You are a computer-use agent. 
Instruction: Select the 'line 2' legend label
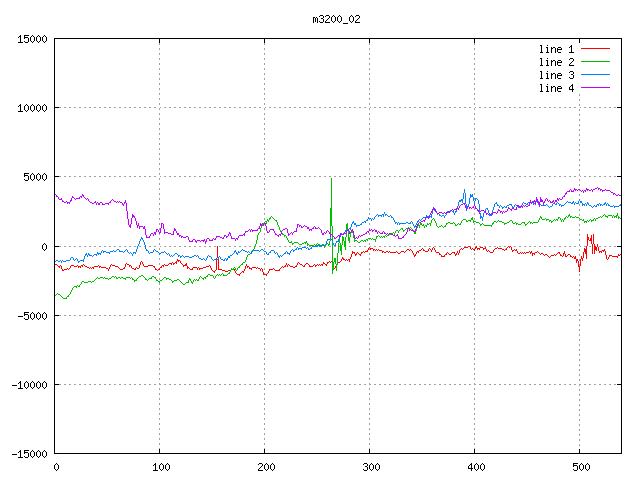(x=556, y=62)
